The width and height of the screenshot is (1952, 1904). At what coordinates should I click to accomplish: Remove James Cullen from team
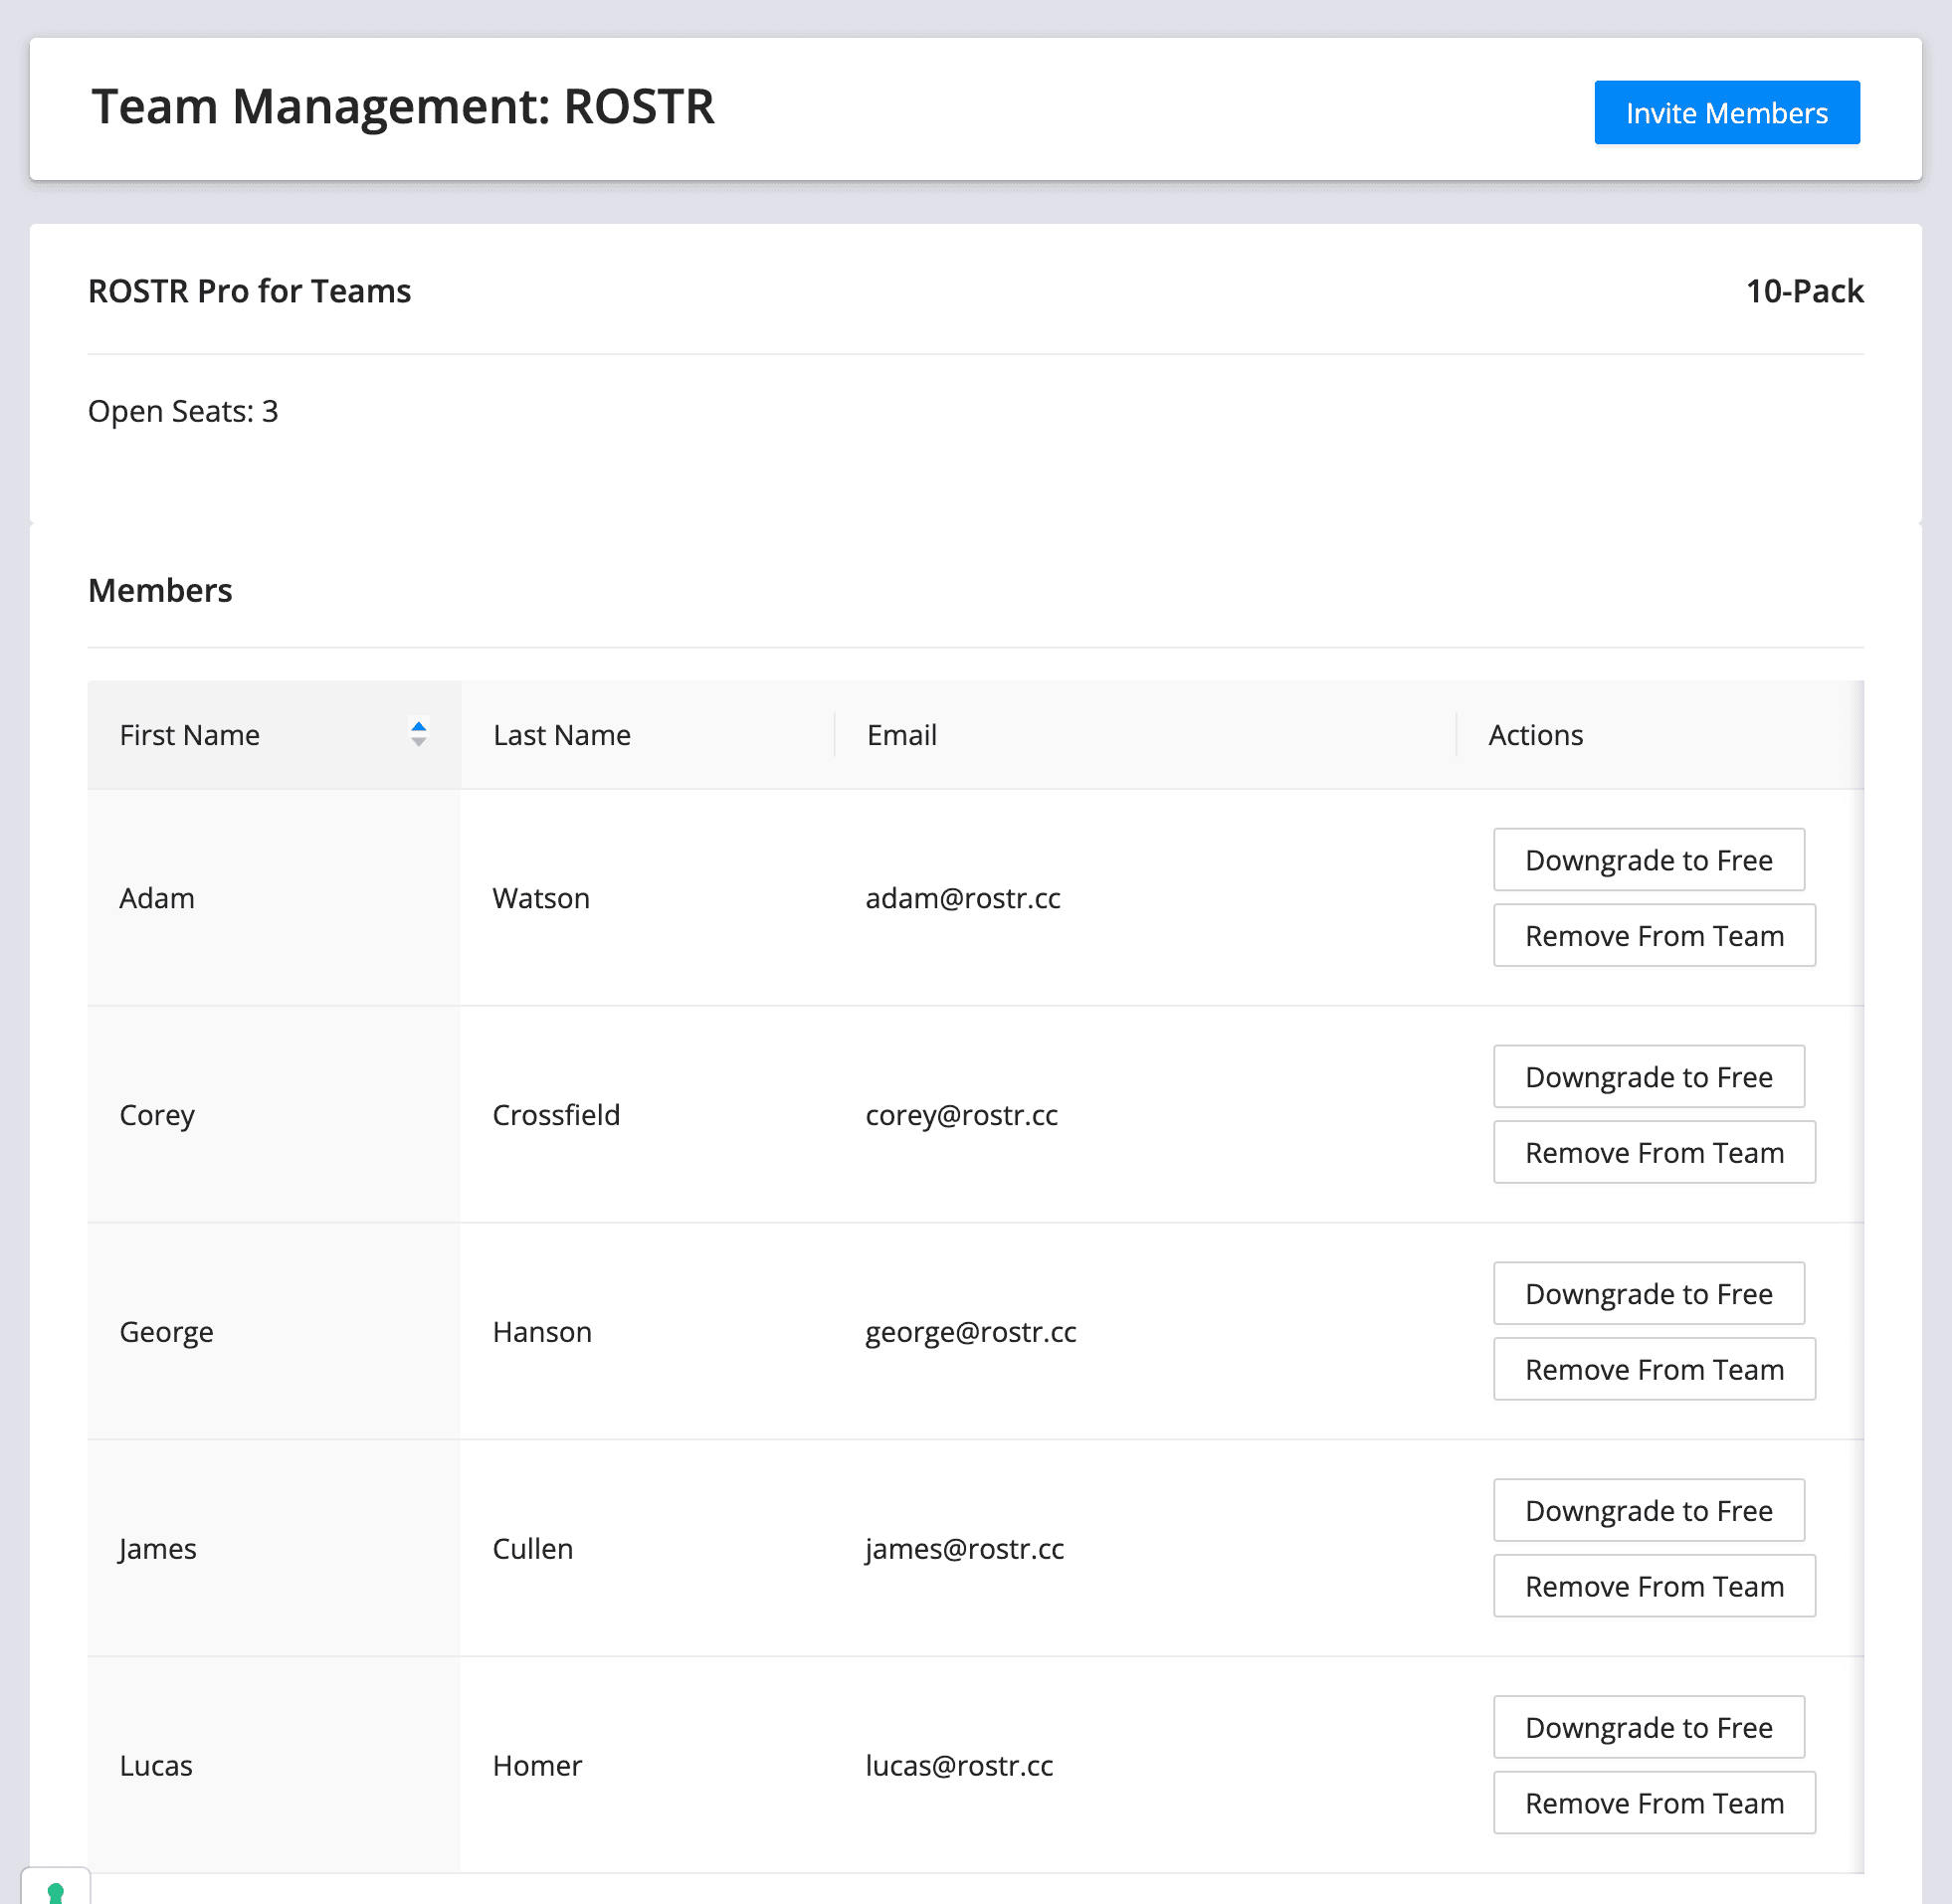coord(1654,1587)
